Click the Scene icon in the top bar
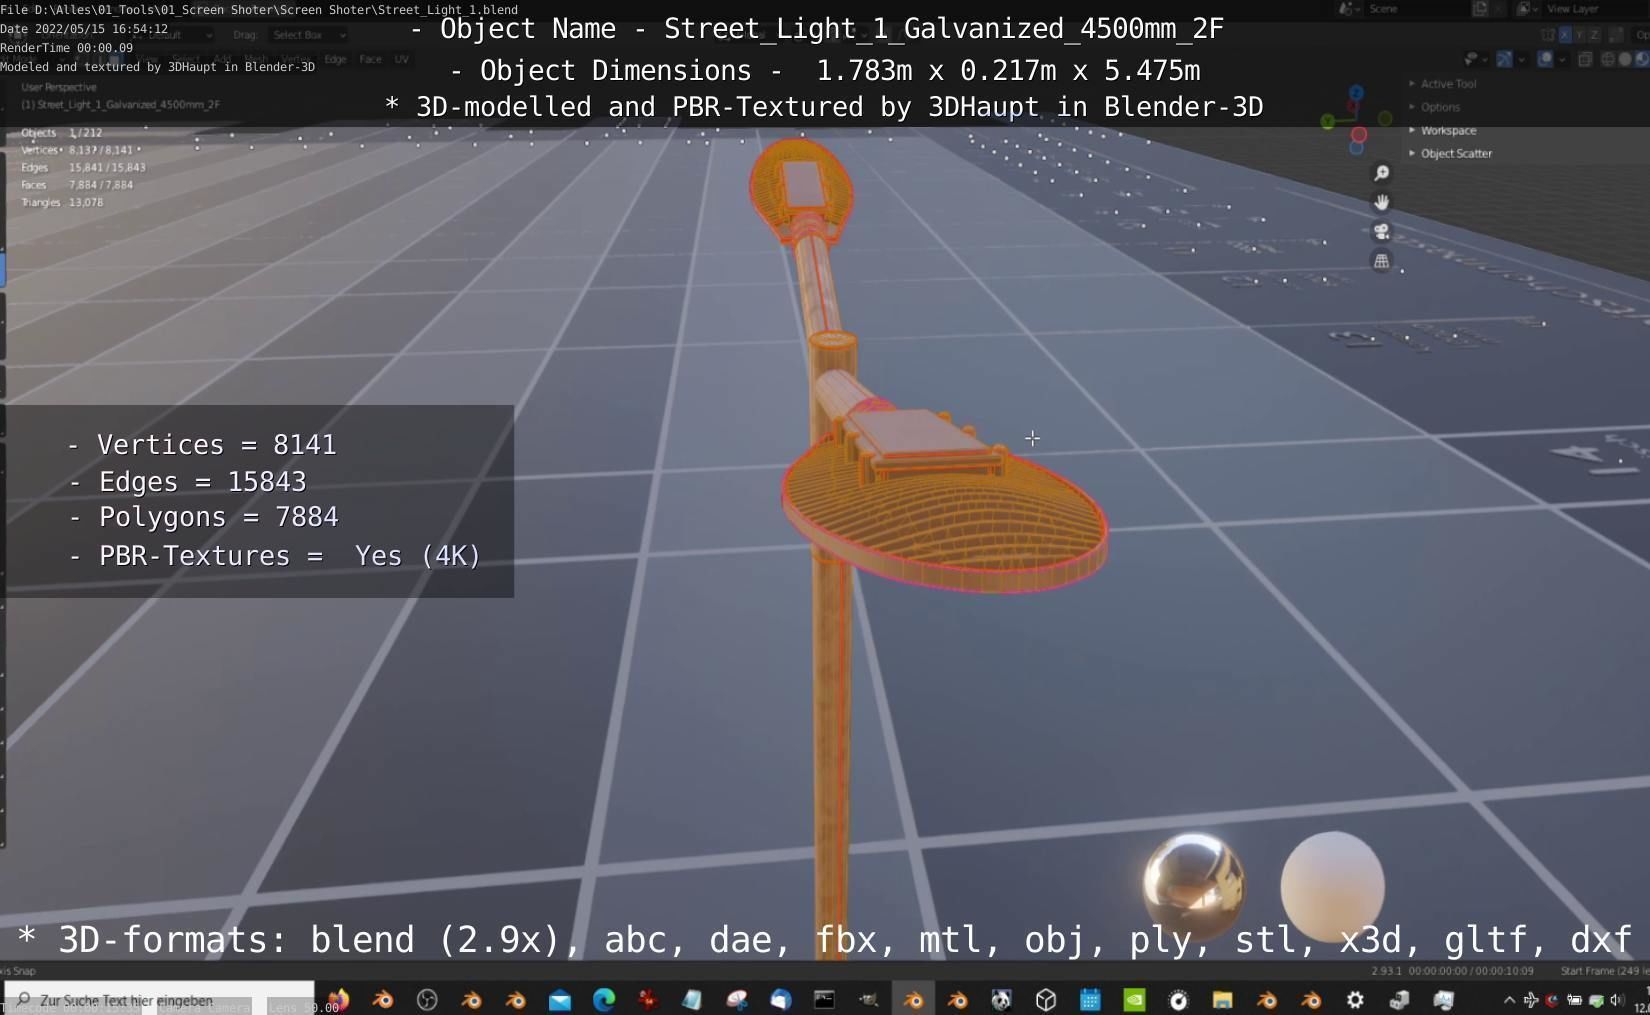1650x1015 pixels. 1345,9
